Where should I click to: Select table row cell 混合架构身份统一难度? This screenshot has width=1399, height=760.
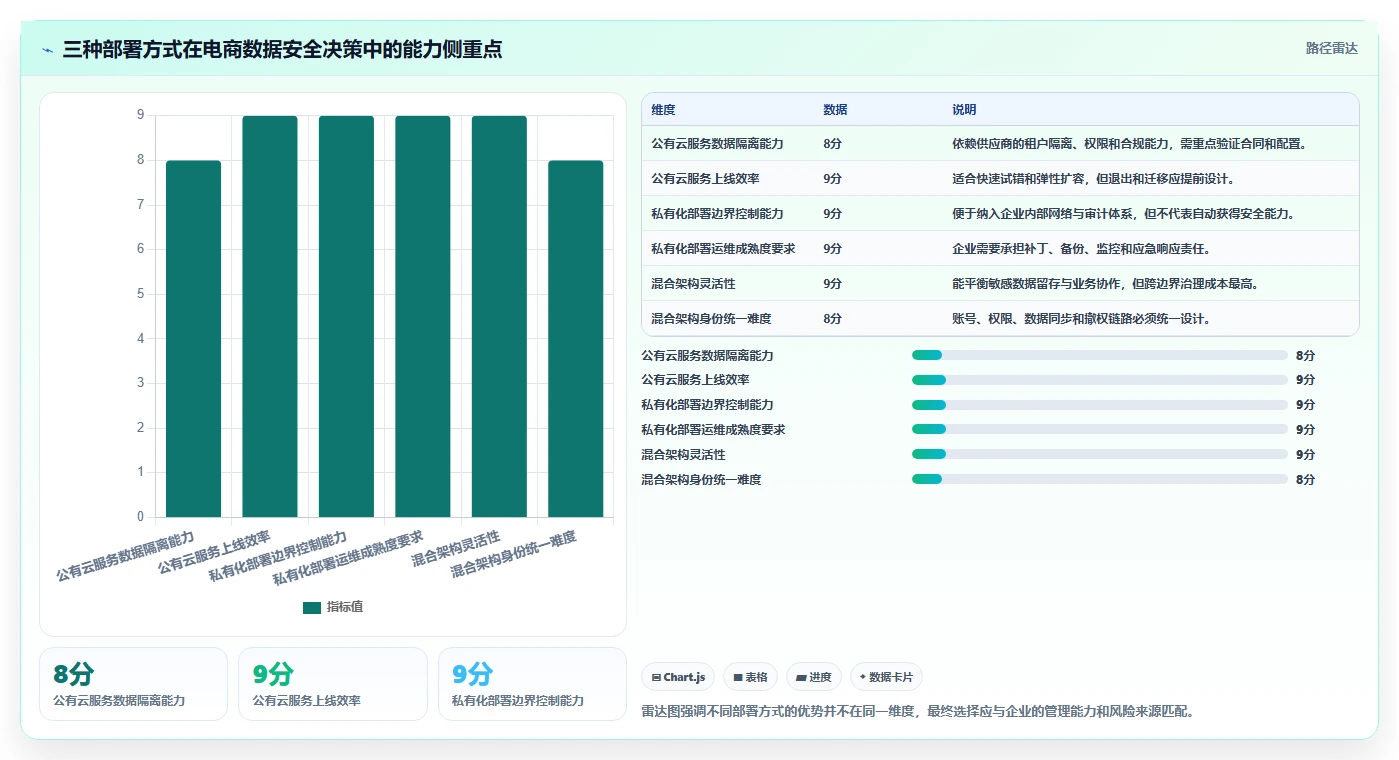click(711, 319)
